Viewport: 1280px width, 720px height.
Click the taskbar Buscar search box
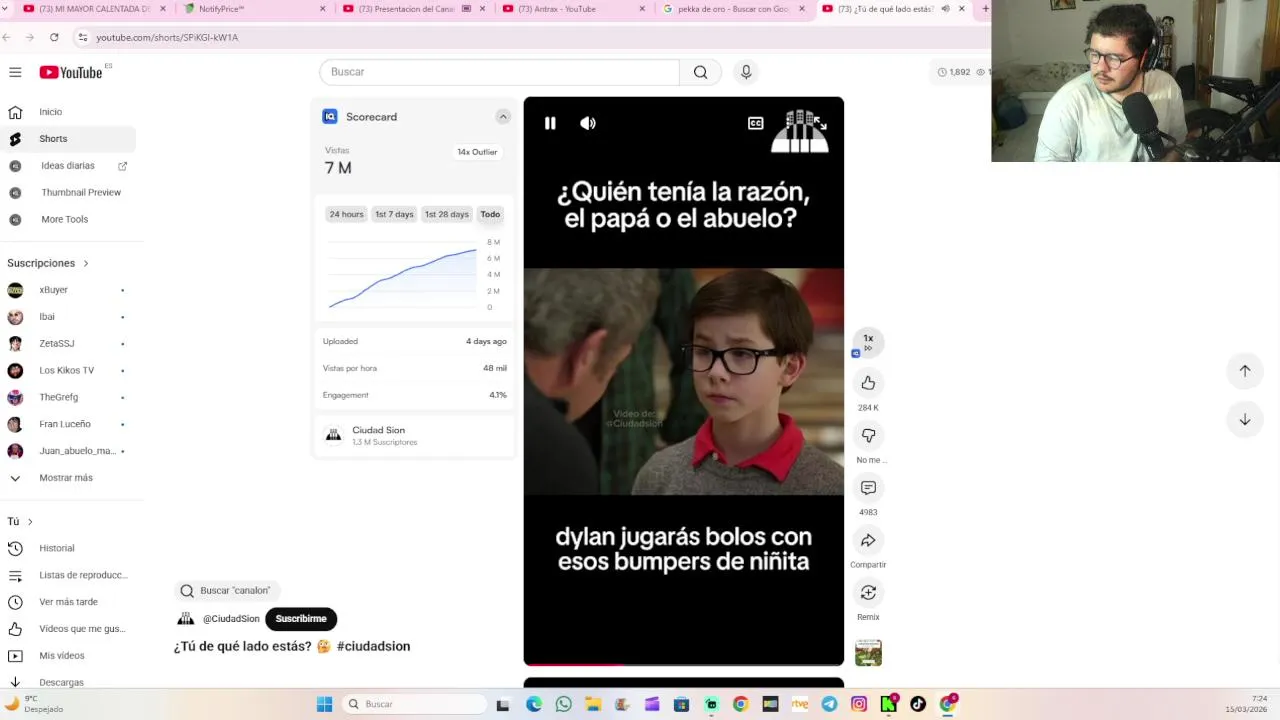(414, 704)
